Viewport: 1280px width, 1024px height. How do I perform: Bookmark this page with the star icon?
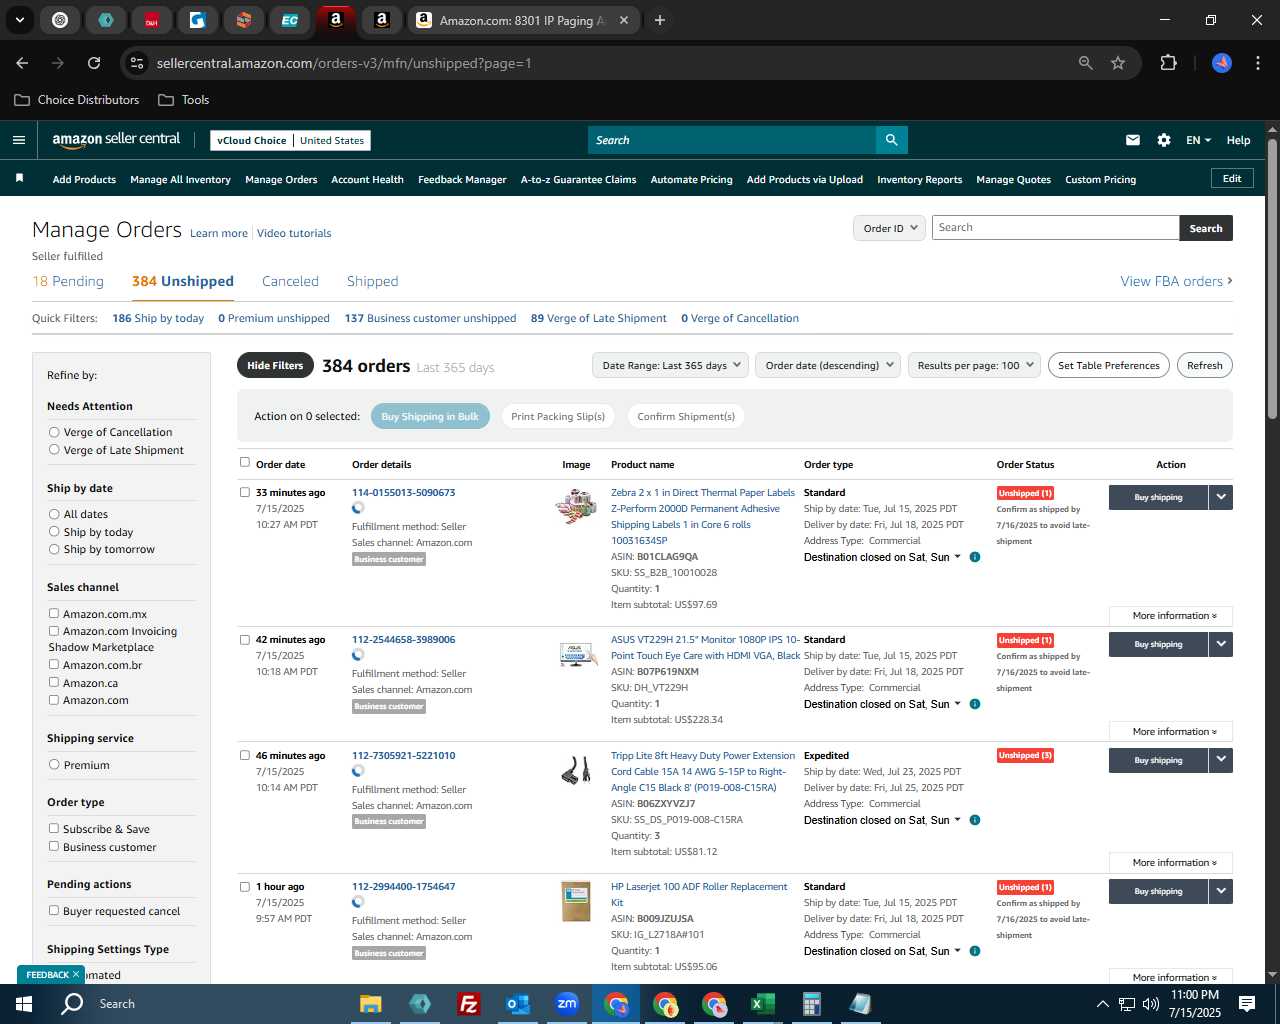coord(1118,63)
